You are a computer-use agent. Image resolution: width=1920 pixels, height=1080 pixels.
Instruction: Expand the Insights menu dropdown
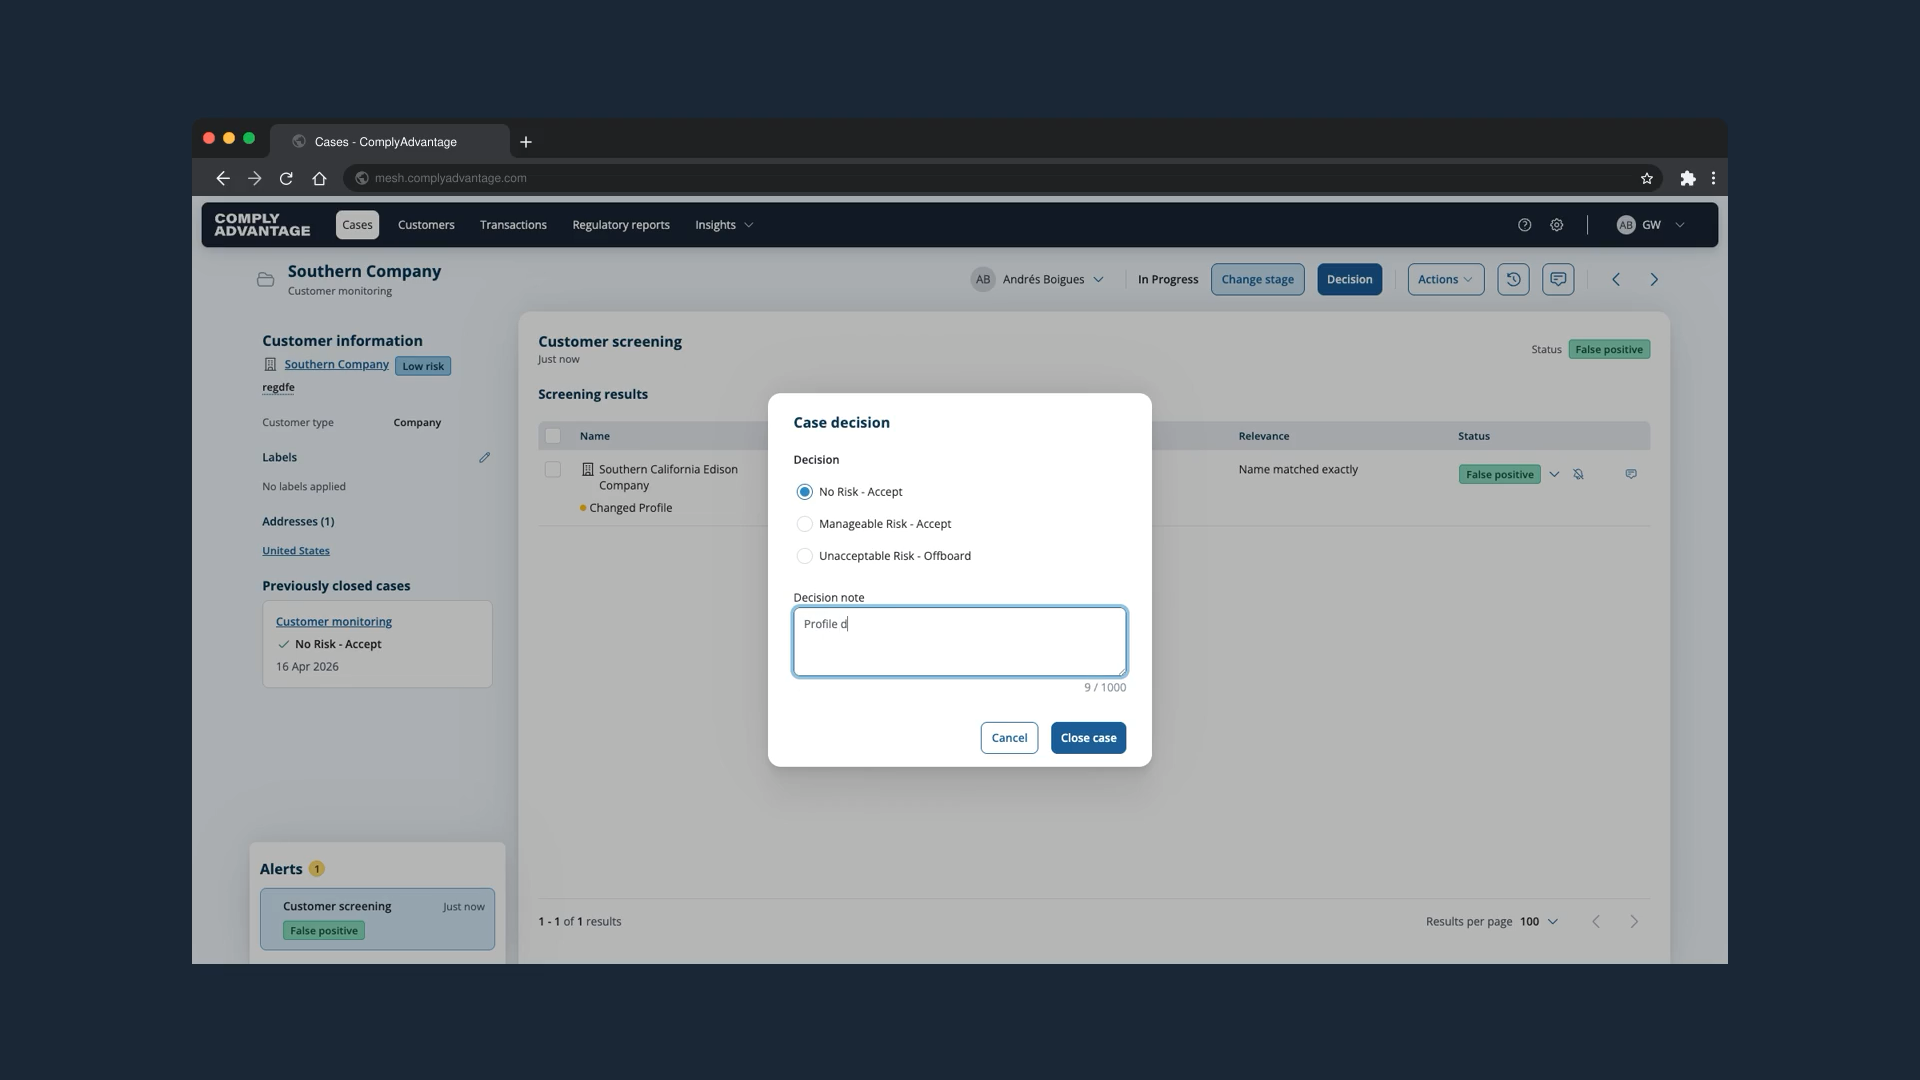pos(724,225)
